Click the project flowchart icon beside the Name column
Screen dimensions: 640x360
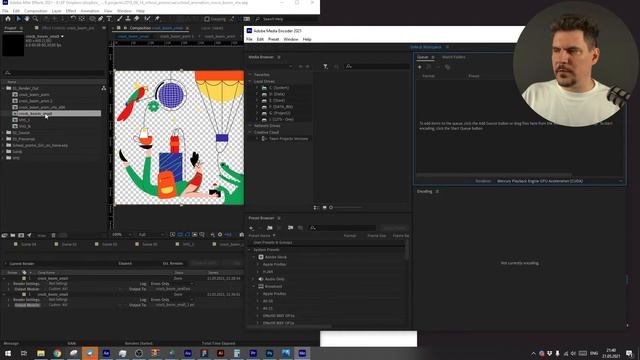[104, 88]
